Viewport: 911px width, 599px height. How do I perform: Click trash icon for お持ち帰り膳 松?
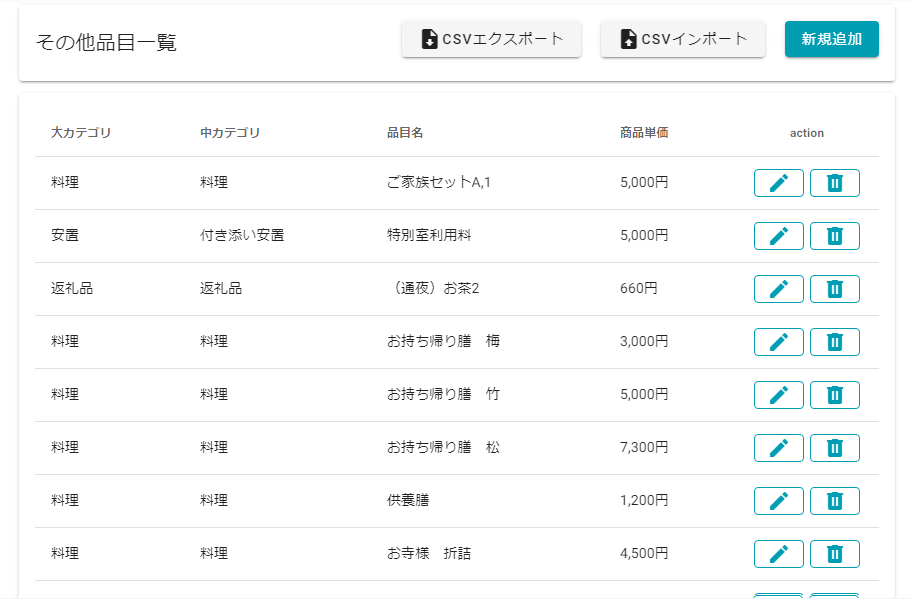834,448
